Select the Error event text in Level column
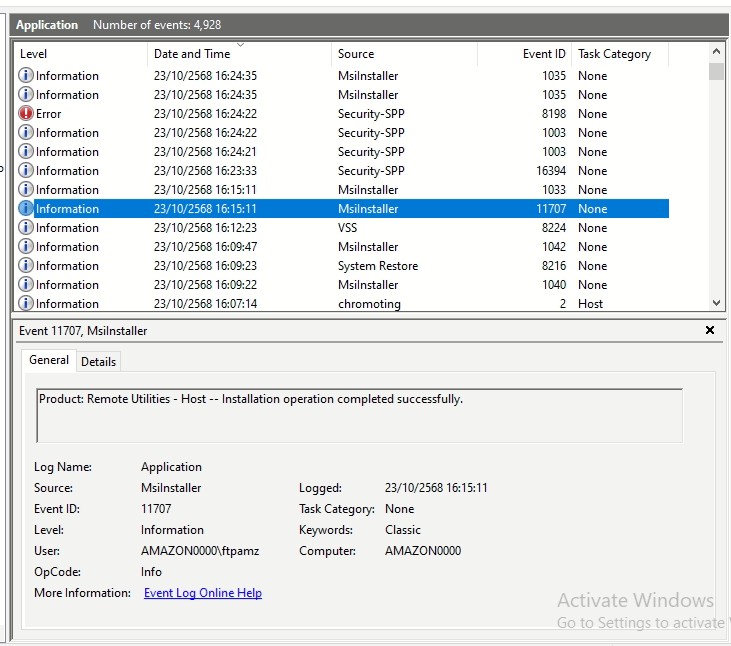Image resolution: width=731 pixels, height=646 pixels. pyautogui.click(x=48, y=114)
